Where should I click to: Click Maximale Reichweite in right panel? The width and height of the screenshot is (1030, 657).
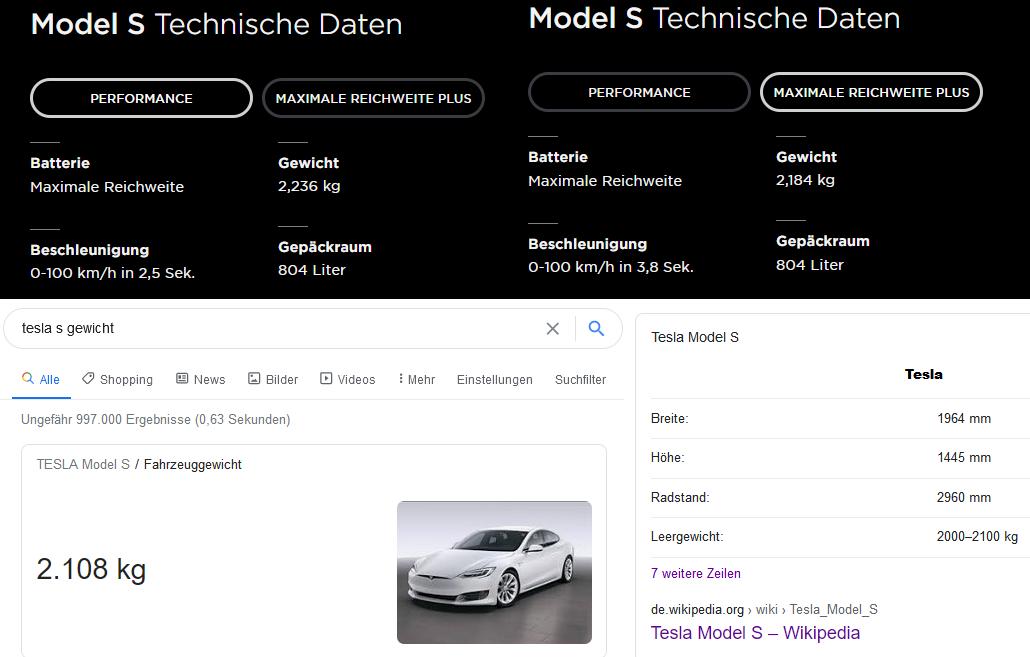tap(605, 181)
